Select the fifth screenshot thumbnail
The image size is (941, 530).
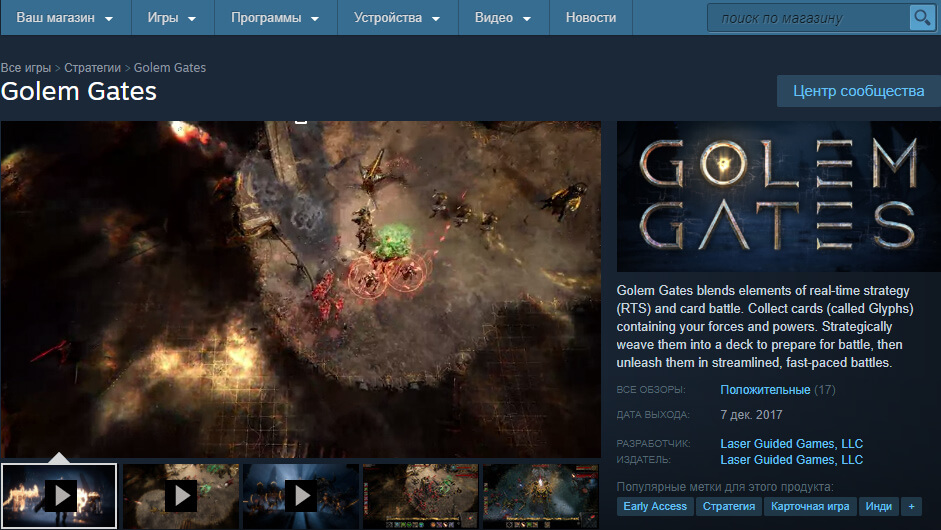pyautogui.click(x=541, y=496)
